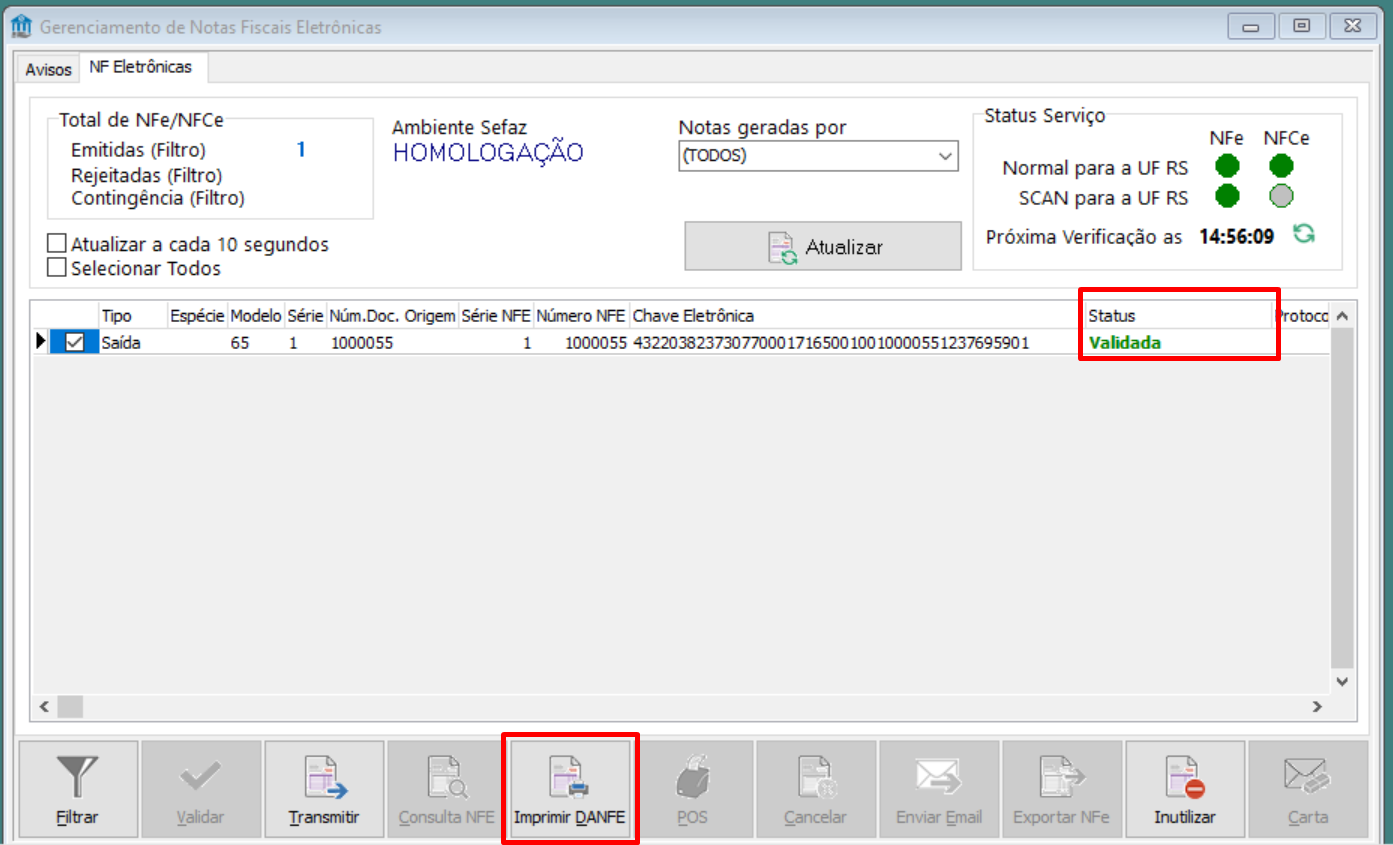The image size is (1393, 845).
Task: Click green NFe indicator for Normal UF RS
Action: click(1228, 166)
